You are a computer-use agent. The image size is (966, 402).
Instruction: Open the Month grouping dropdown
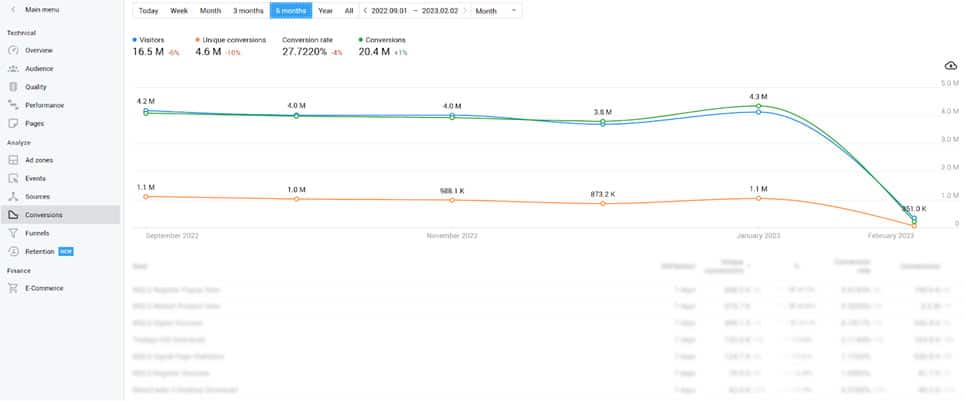(x=496, y=11)
